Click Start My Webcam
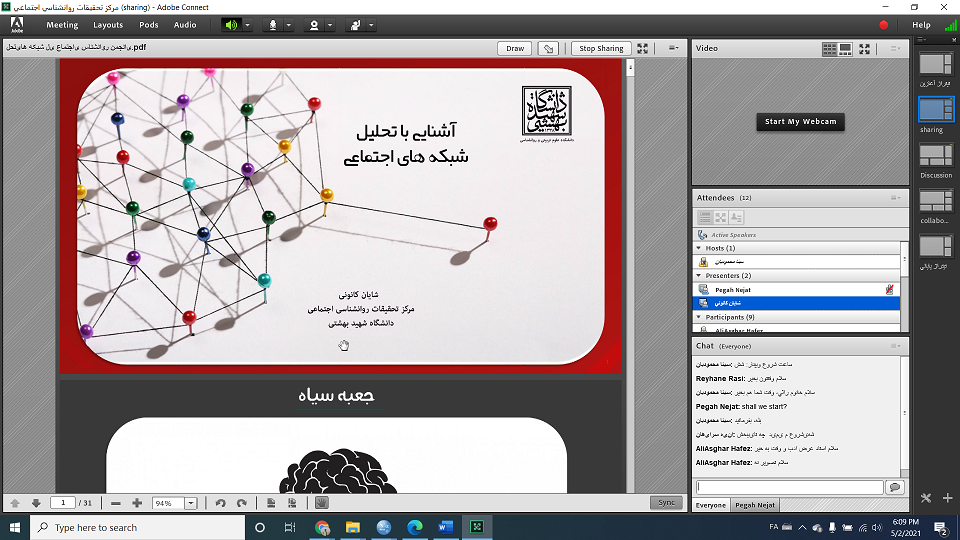This screenshot has height=540, width=960. (800, 122)
